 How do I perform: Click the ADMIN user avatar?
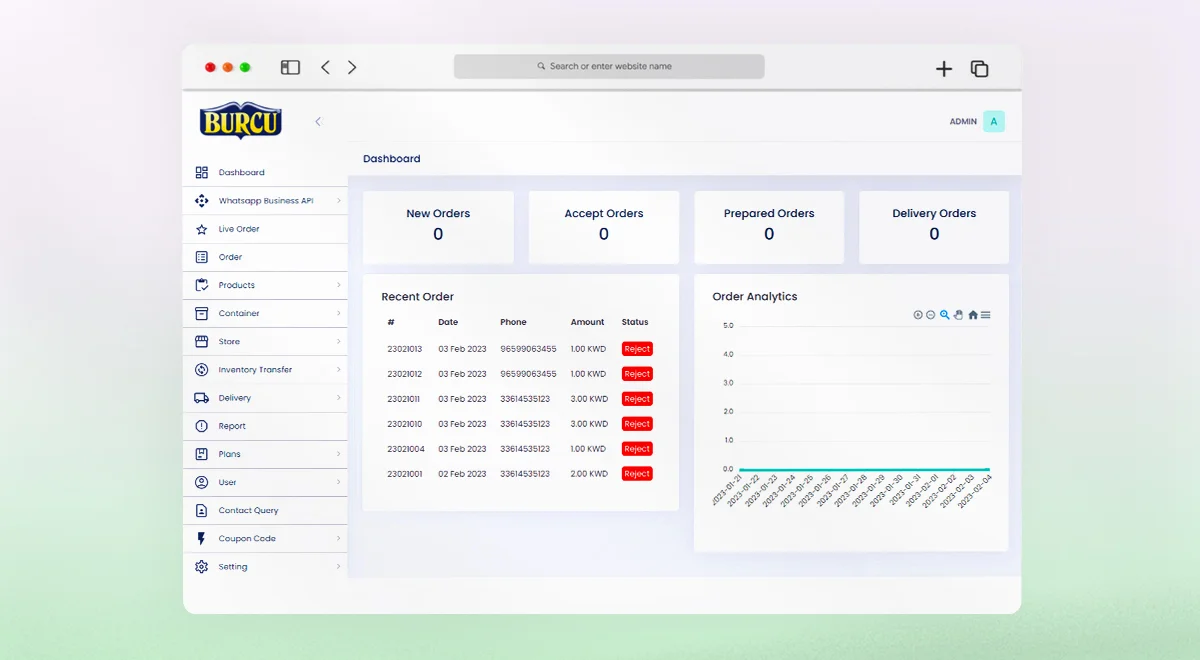(993, 122)
